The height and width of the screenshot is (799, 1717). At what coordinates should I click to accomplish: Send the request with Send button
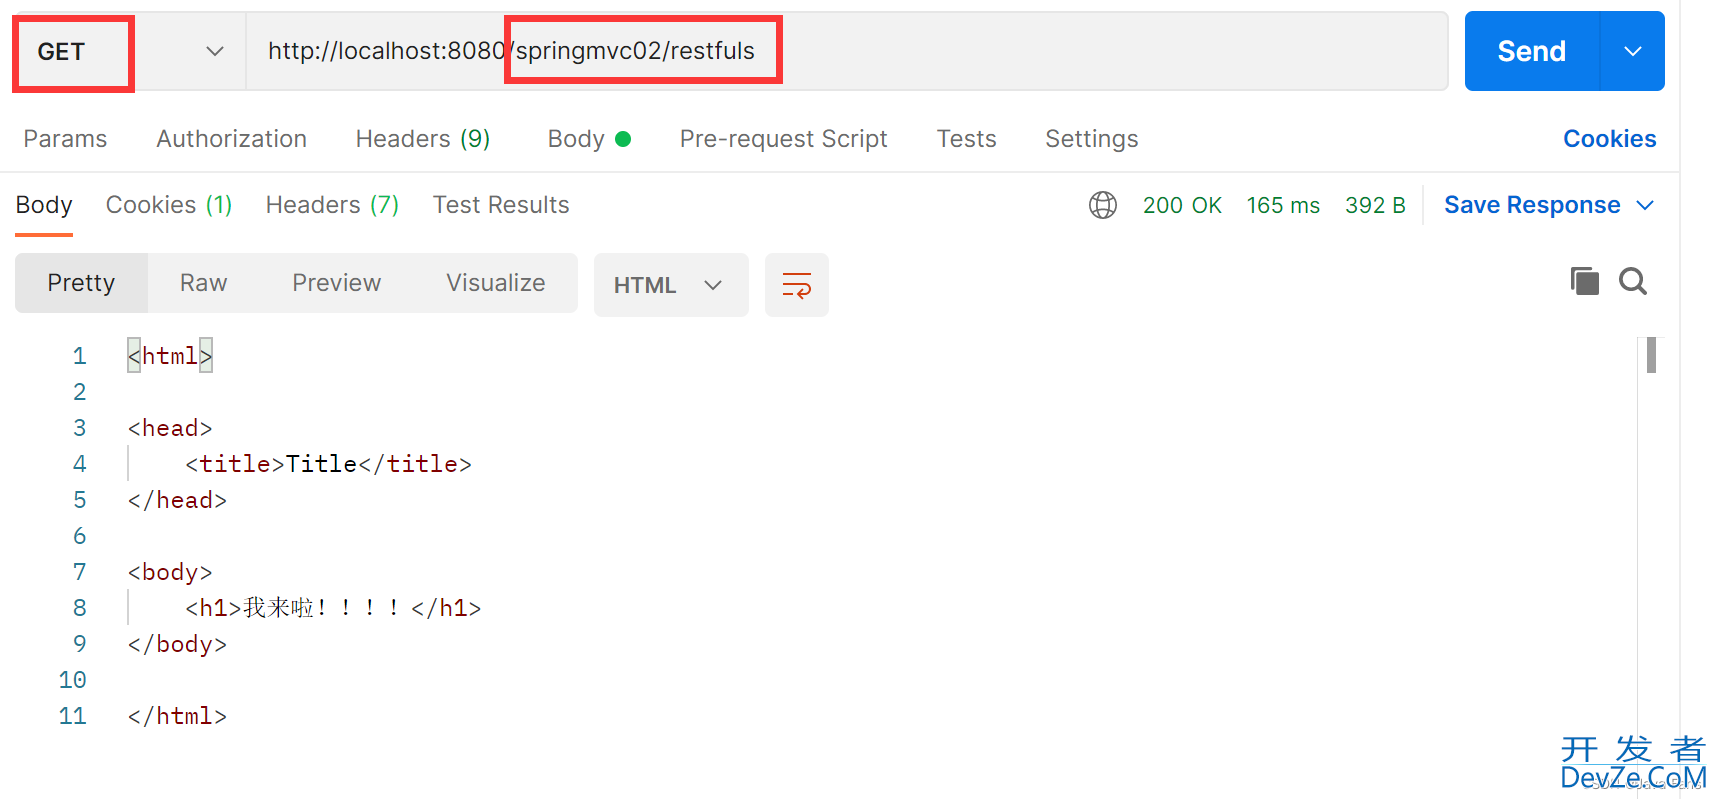pos(1531,52)
